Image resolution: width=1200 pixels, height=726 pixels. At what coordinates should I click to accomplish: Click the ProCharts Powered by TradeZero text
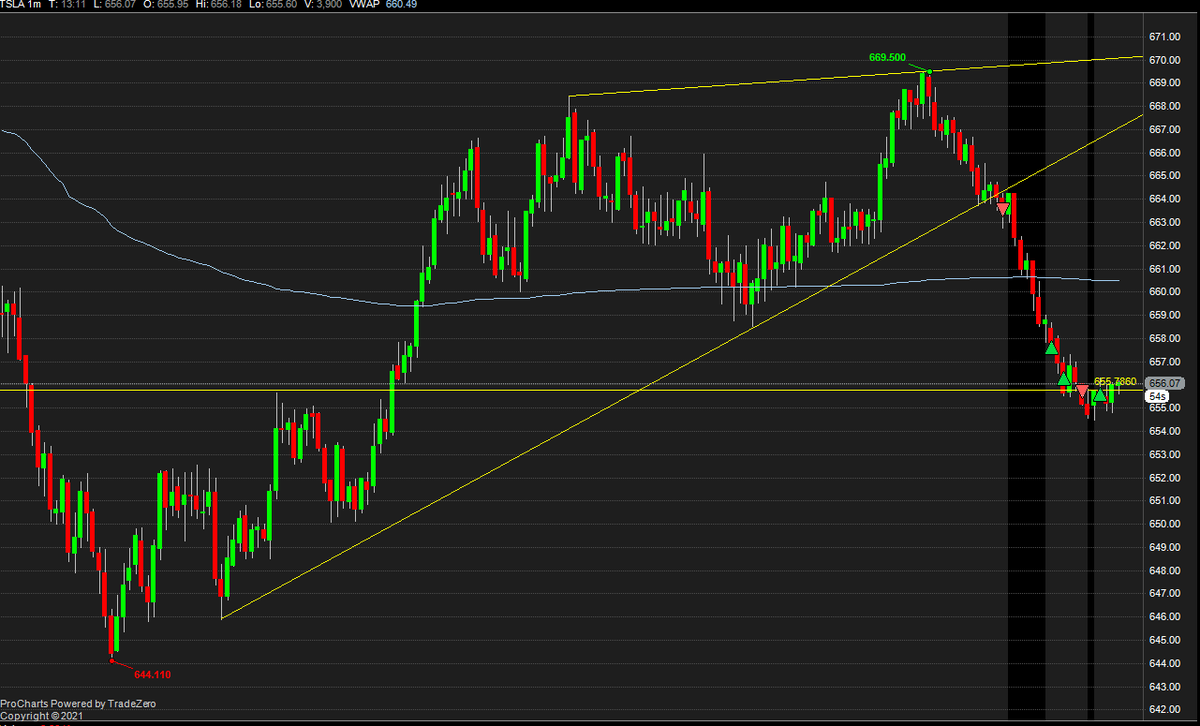pyautogui.click(x=78, y=704)
